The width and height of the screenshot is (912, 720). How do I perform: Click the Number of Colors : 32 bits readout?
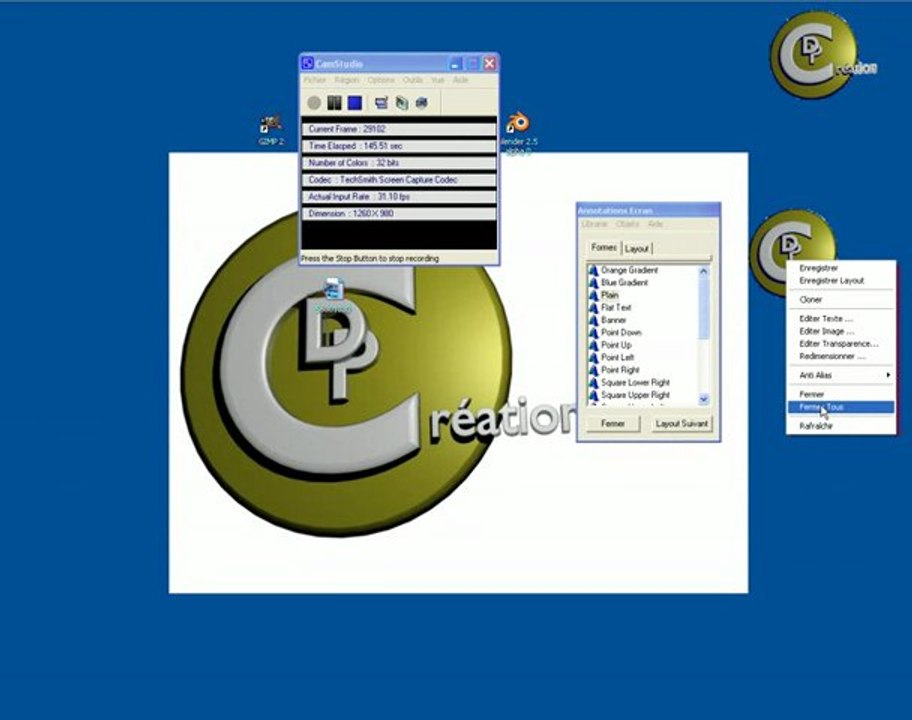(399, 163)
